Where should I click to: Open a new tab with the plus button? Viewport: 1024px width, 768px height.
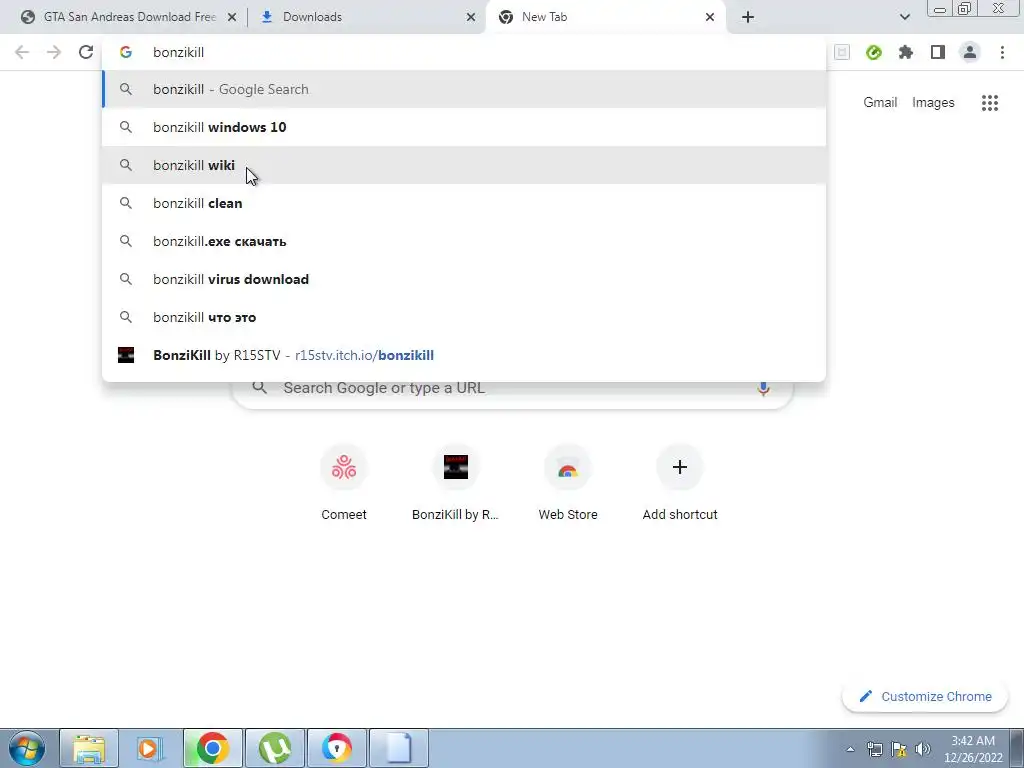click(748, 17)
